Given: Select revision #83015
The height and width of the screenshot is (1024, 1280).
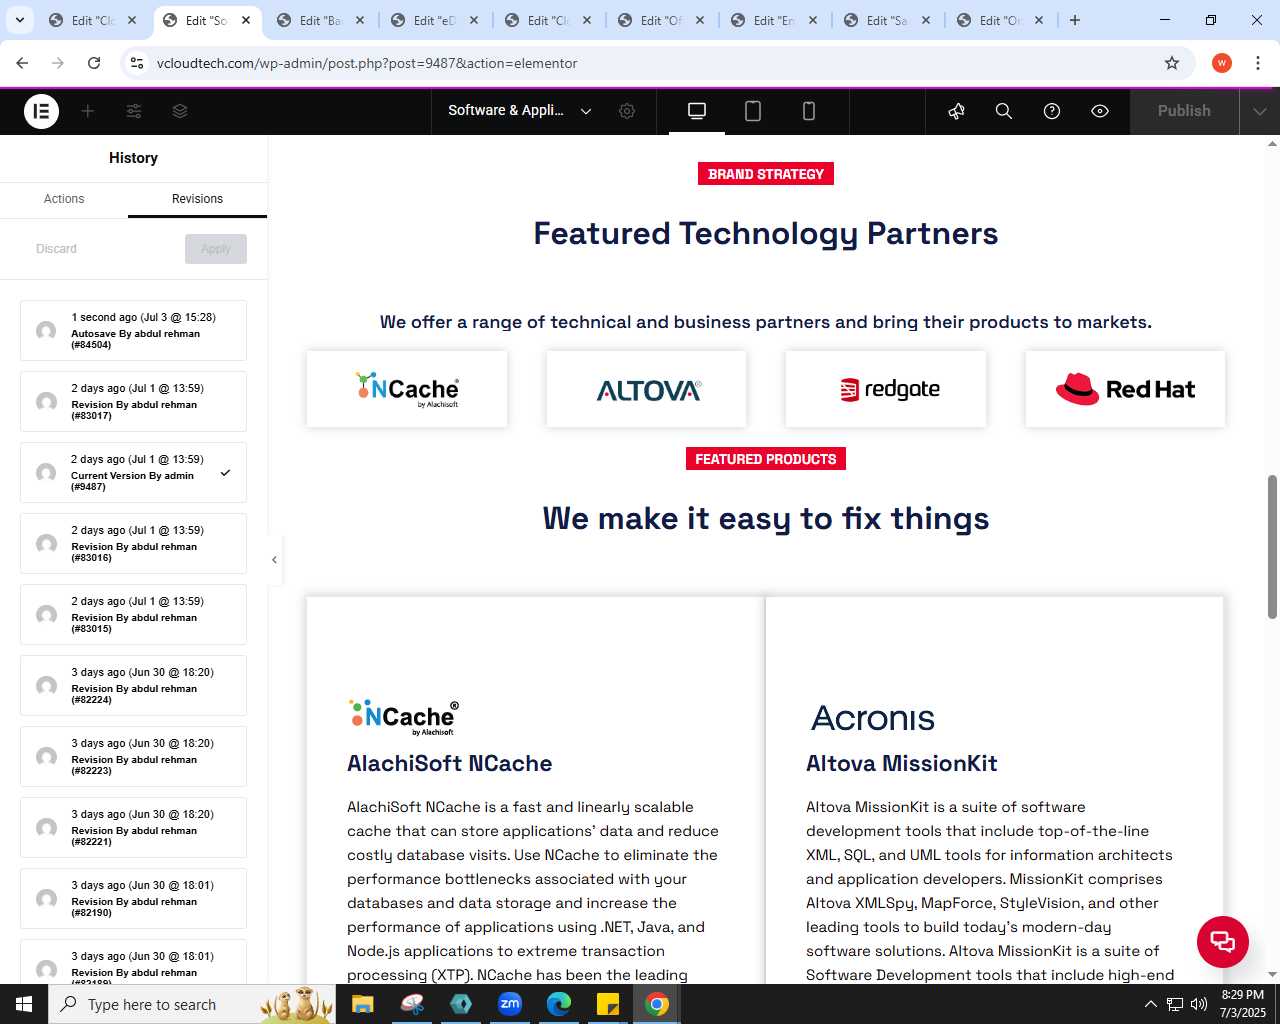Looking at the screenshot, I should tap(133, 614).
